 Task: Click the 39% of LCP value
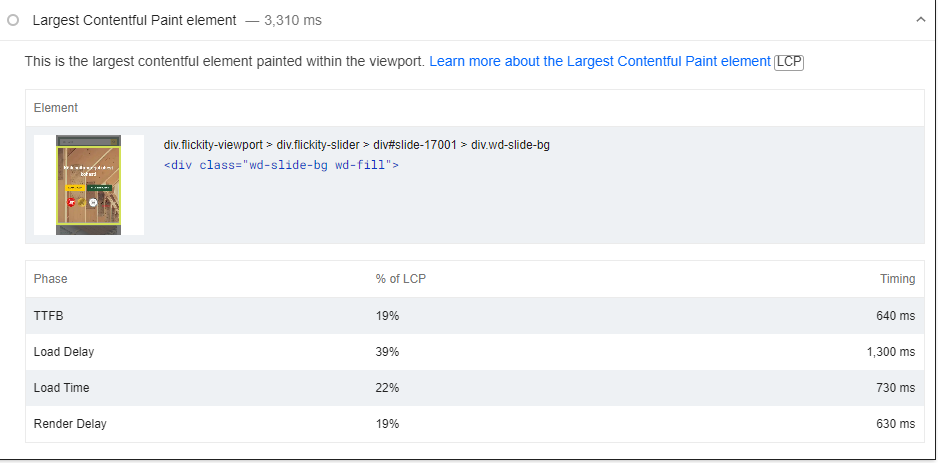click(x=387, y=352)
